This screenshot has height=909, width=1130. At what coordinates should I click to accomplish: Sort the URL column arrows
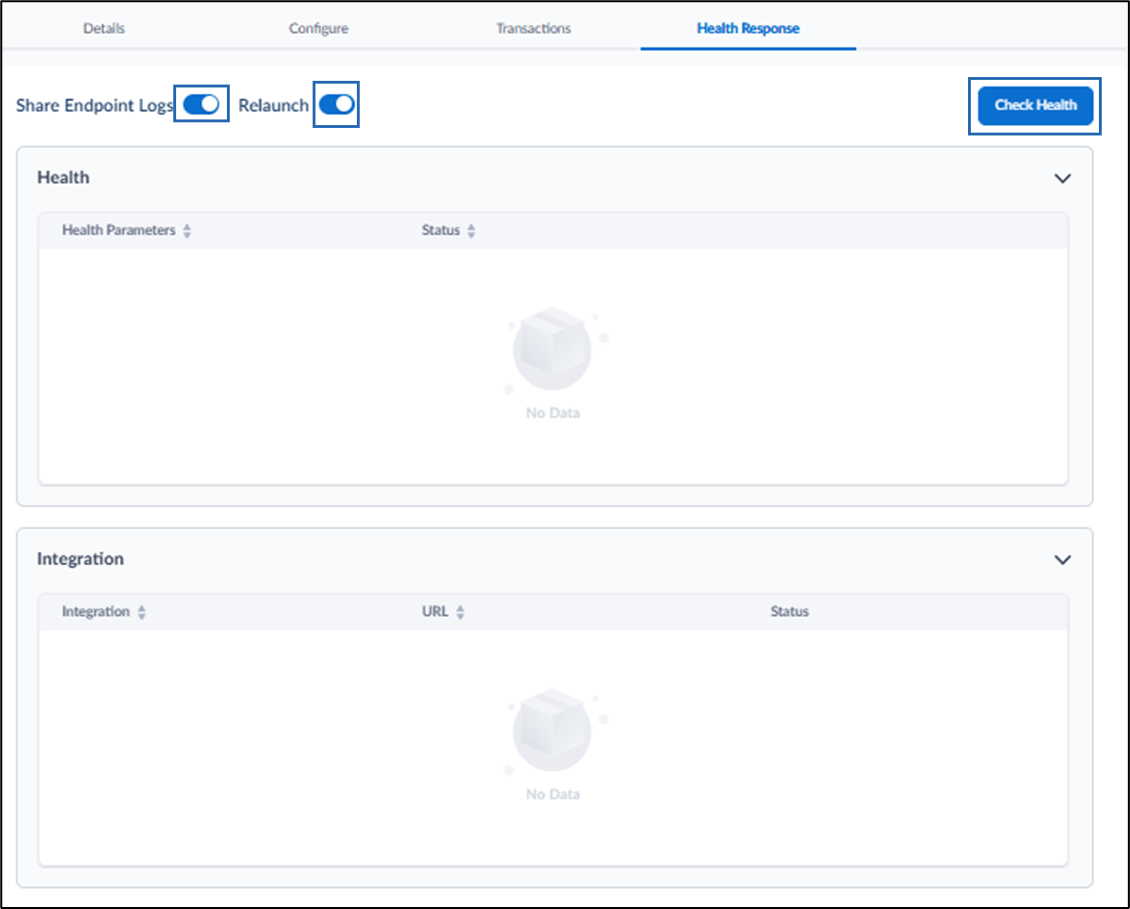(x=461, y=612)
